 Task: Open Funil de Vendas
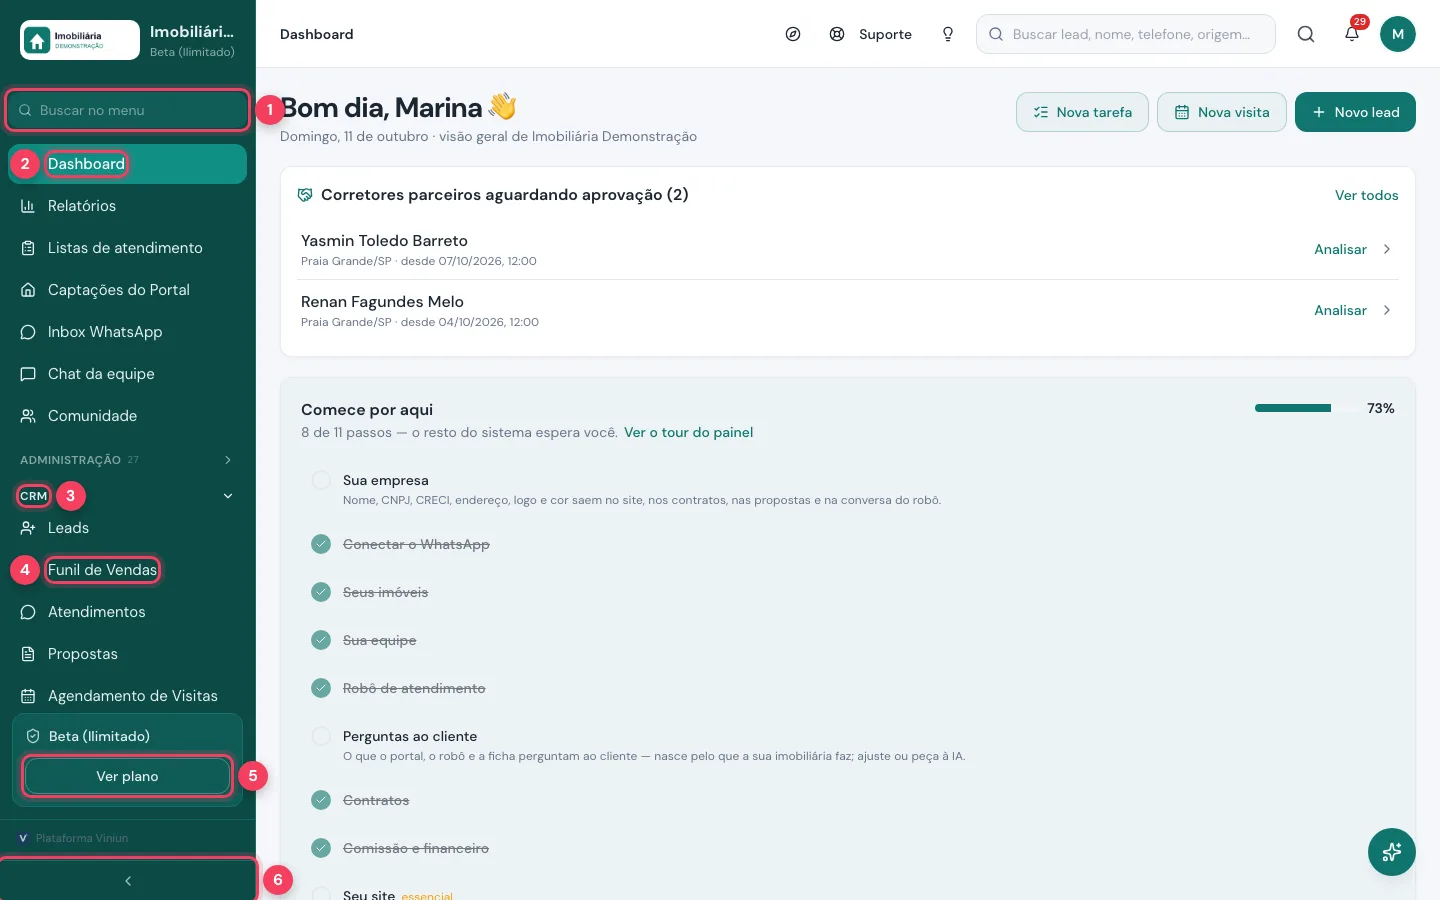(127, 570)
